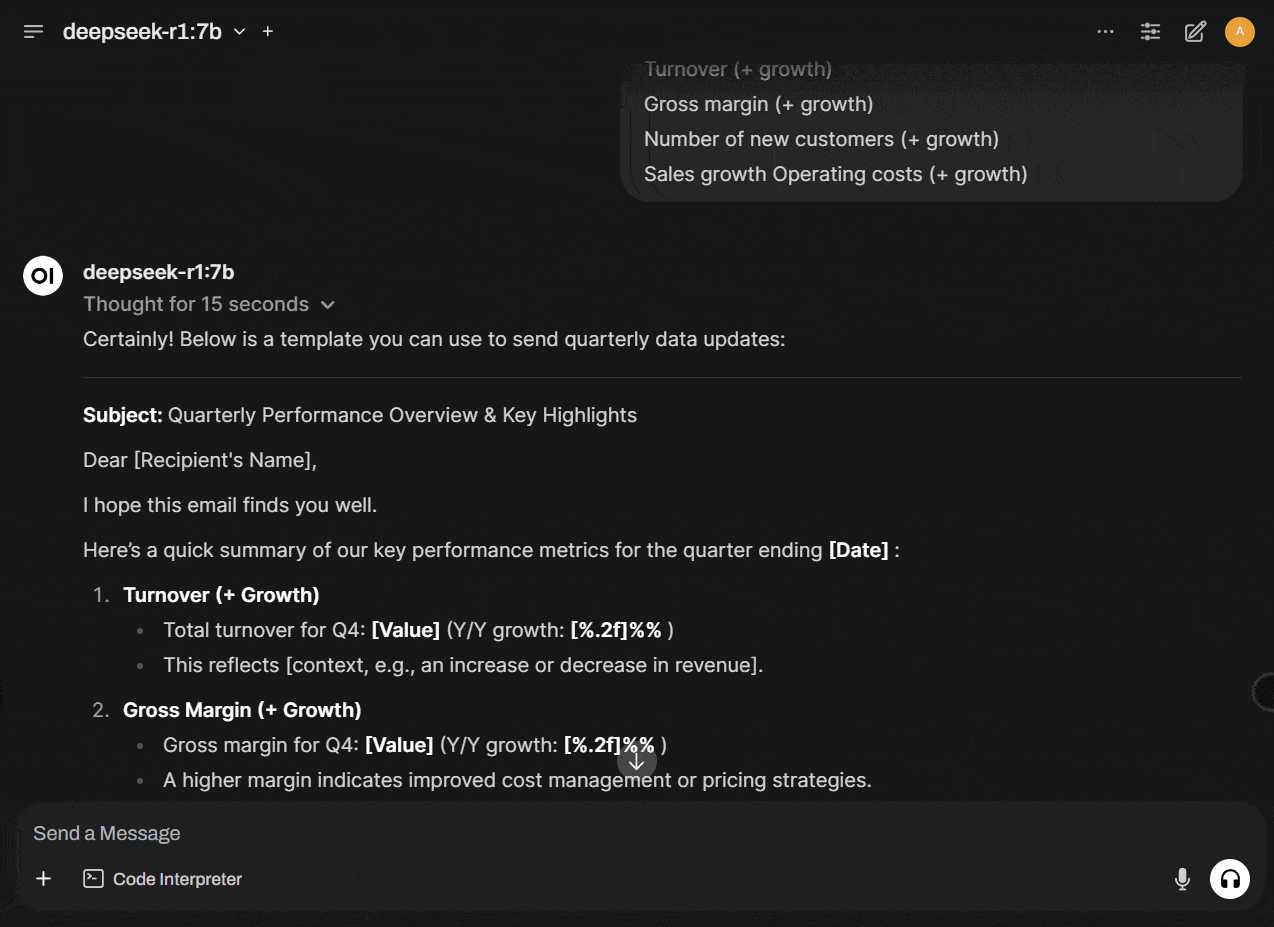Open chat controls sliders icon

[x=1150, y=32]
